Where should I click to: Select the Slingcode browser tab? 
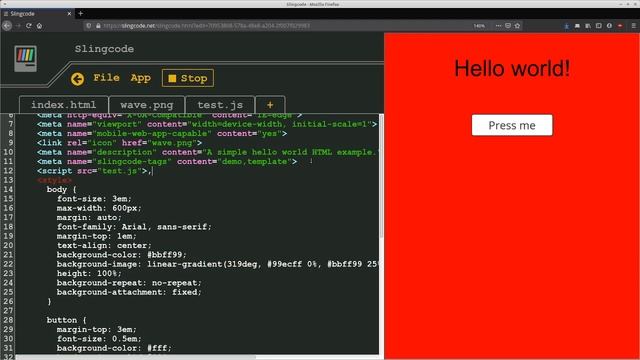37,13
